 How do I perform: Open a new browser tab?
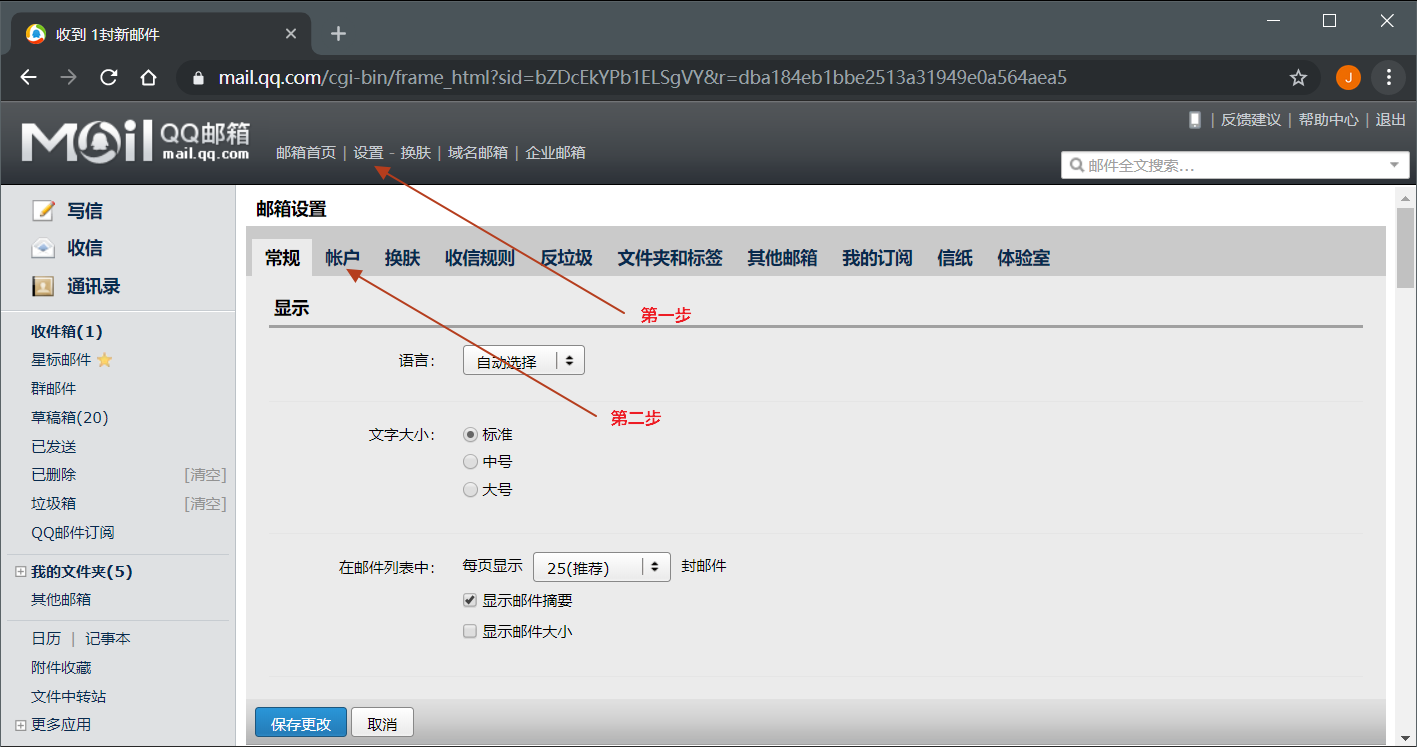point(338,34)
